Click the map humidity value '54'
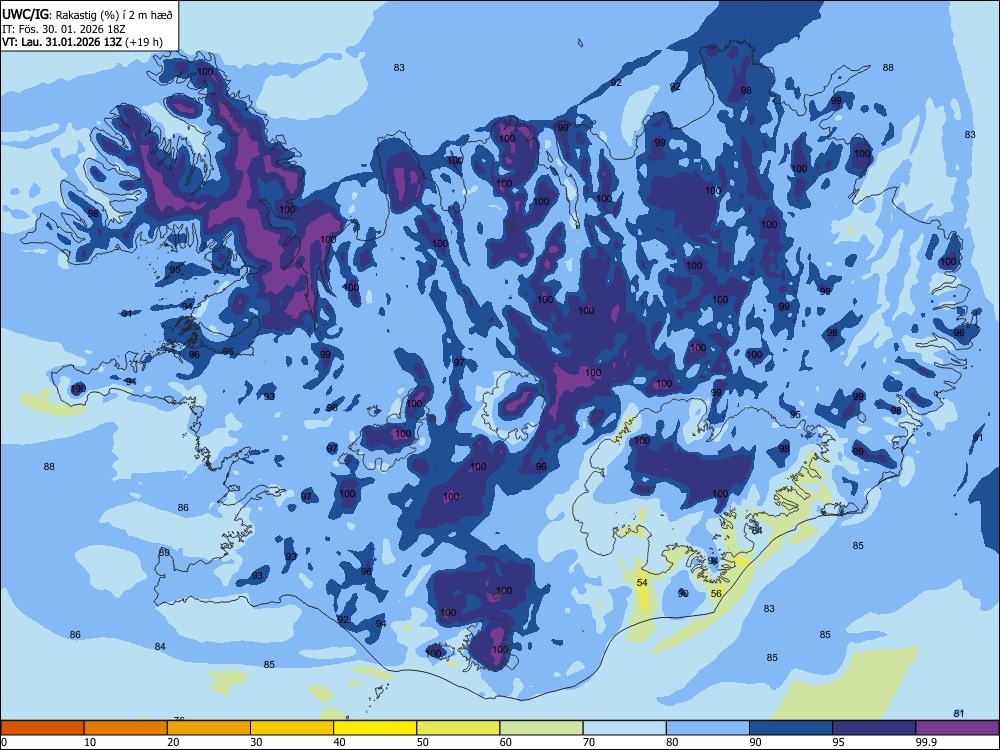Screen dimensions: 1000x750 642,583
